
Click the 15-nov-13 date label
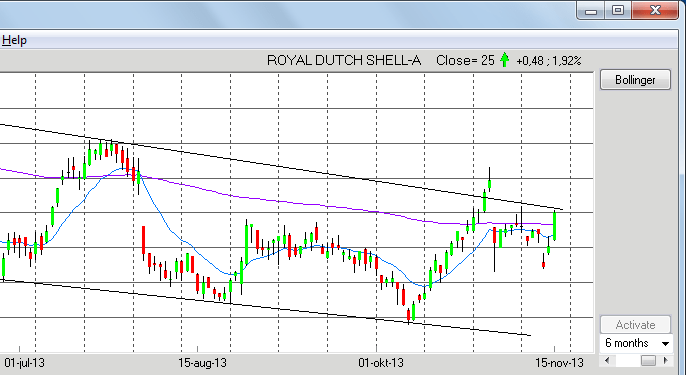[x=560, y=363]
